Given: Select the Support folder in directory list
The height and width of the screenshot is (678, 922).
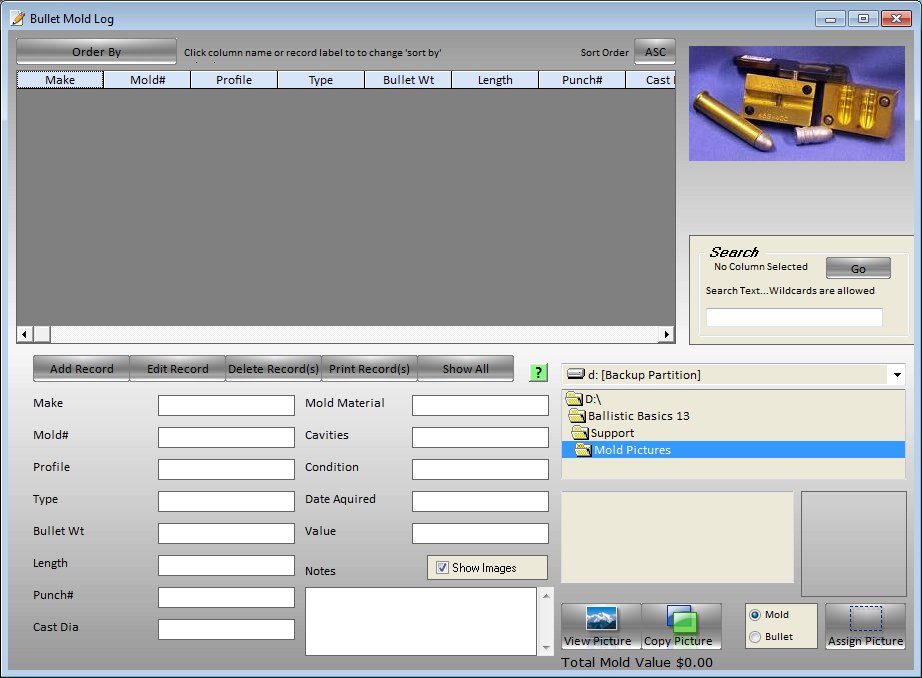Looking at the screenshot, I should coord(611,433).
